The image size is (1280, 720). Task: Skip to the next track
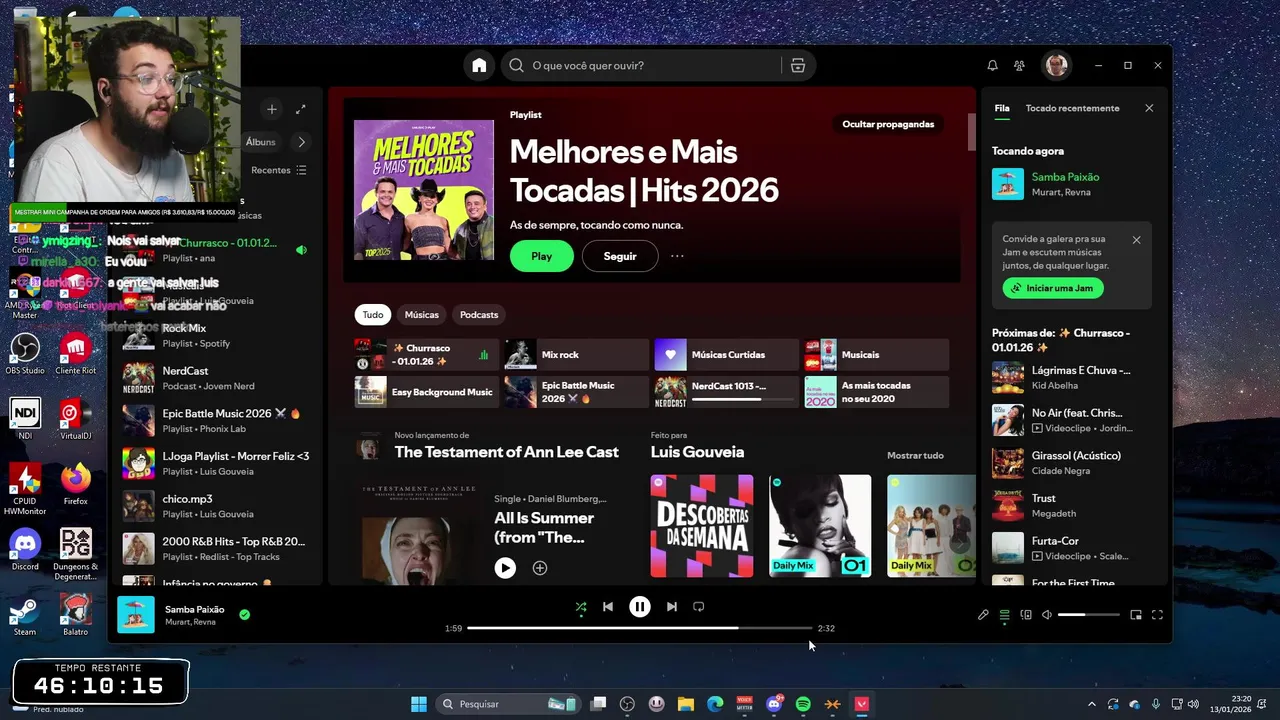coord(672,606)
